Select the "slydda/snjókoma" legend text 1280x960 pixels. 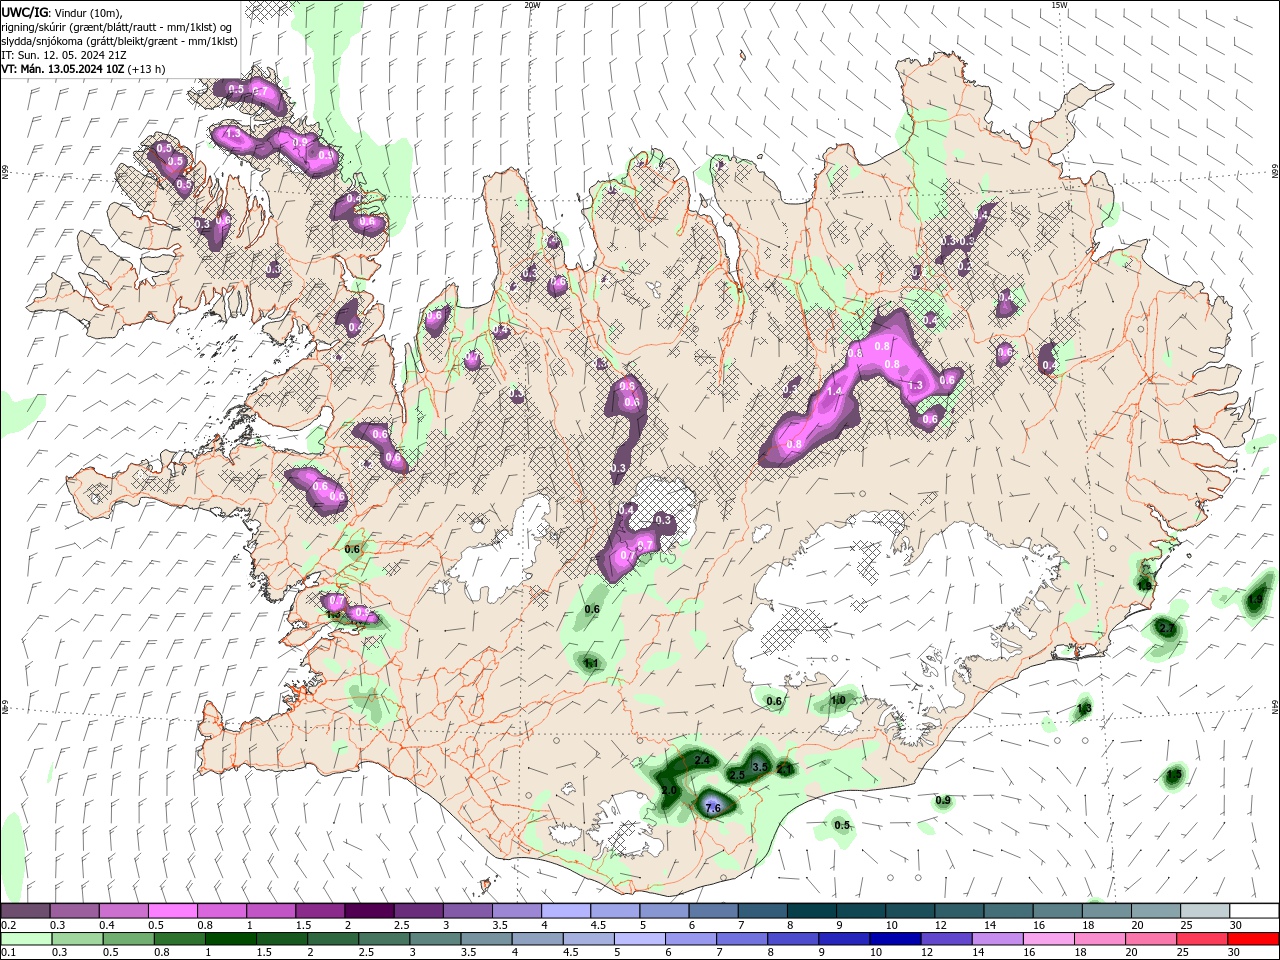click(x=42, y=41)
